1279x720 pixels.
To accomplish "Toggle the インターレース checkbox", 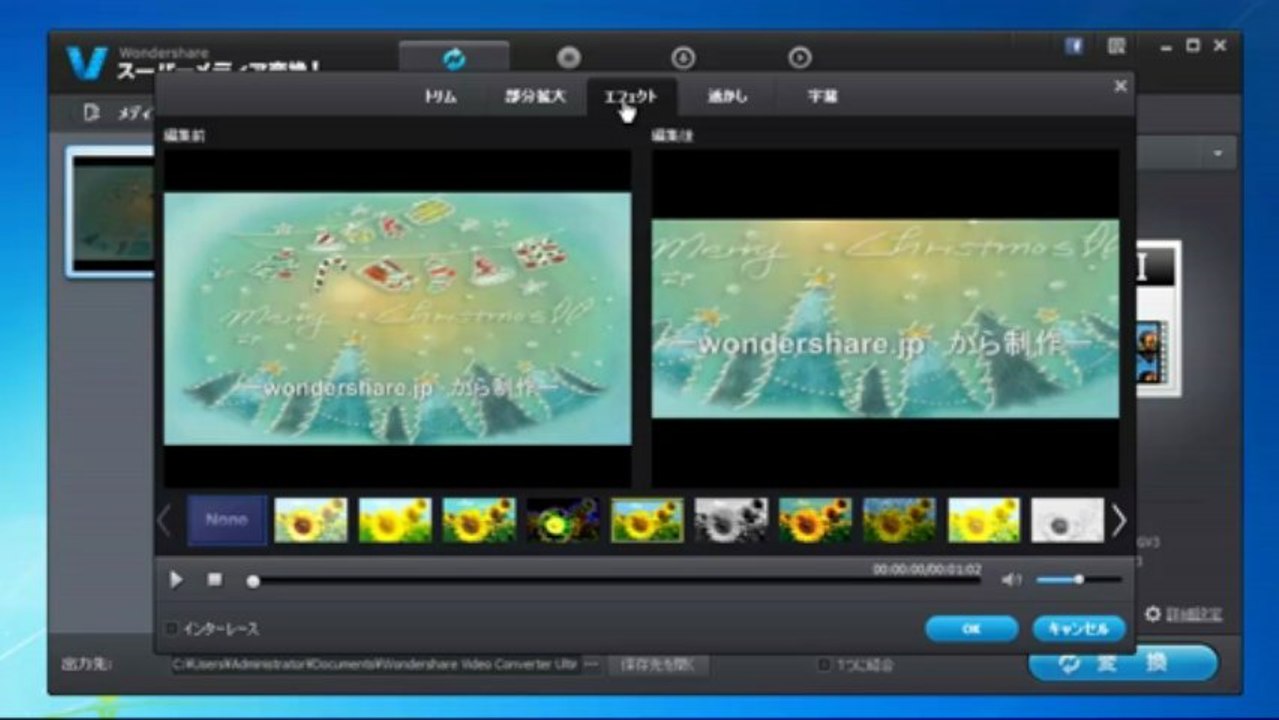I will pyautogui.click(x=172, y=628).
